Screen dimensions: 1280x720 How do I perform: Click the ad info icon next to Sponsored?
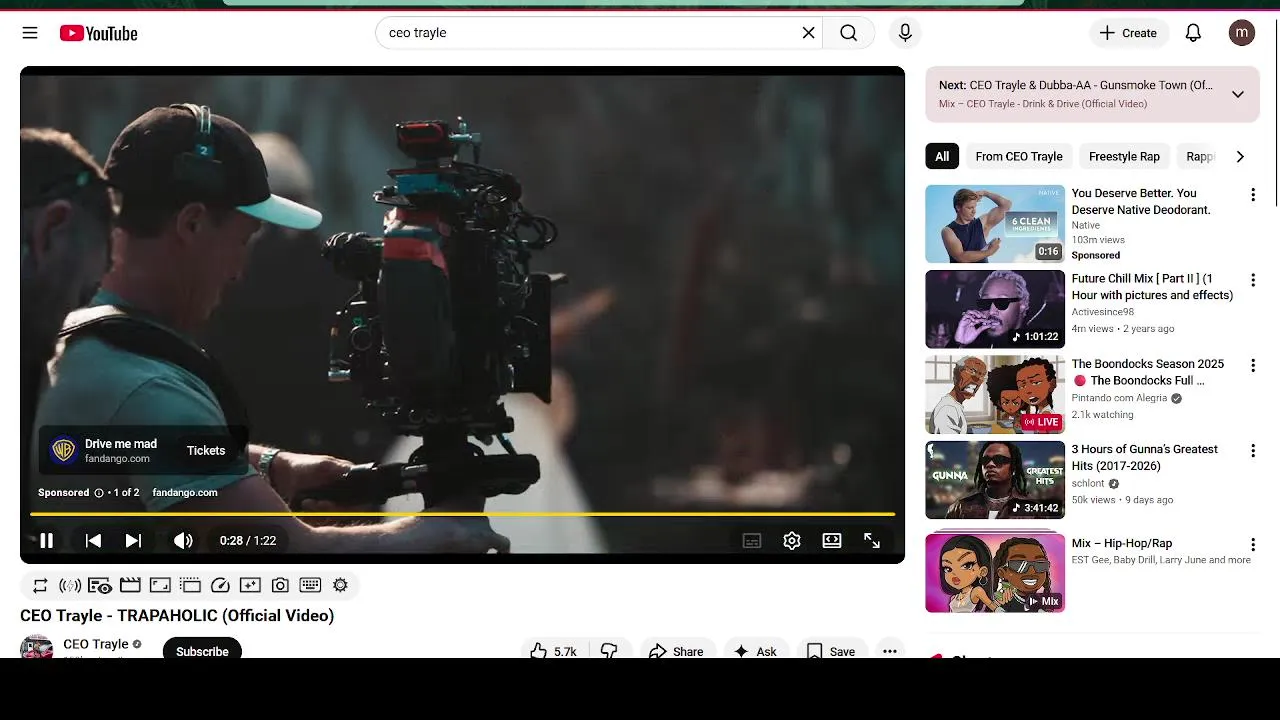99,493
